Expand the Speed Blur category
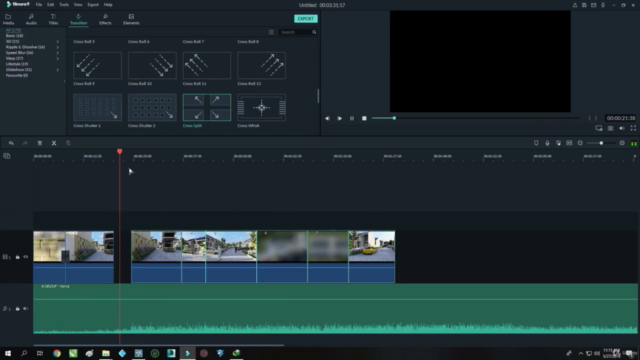The image size is (640, 360). click(58, 53)
